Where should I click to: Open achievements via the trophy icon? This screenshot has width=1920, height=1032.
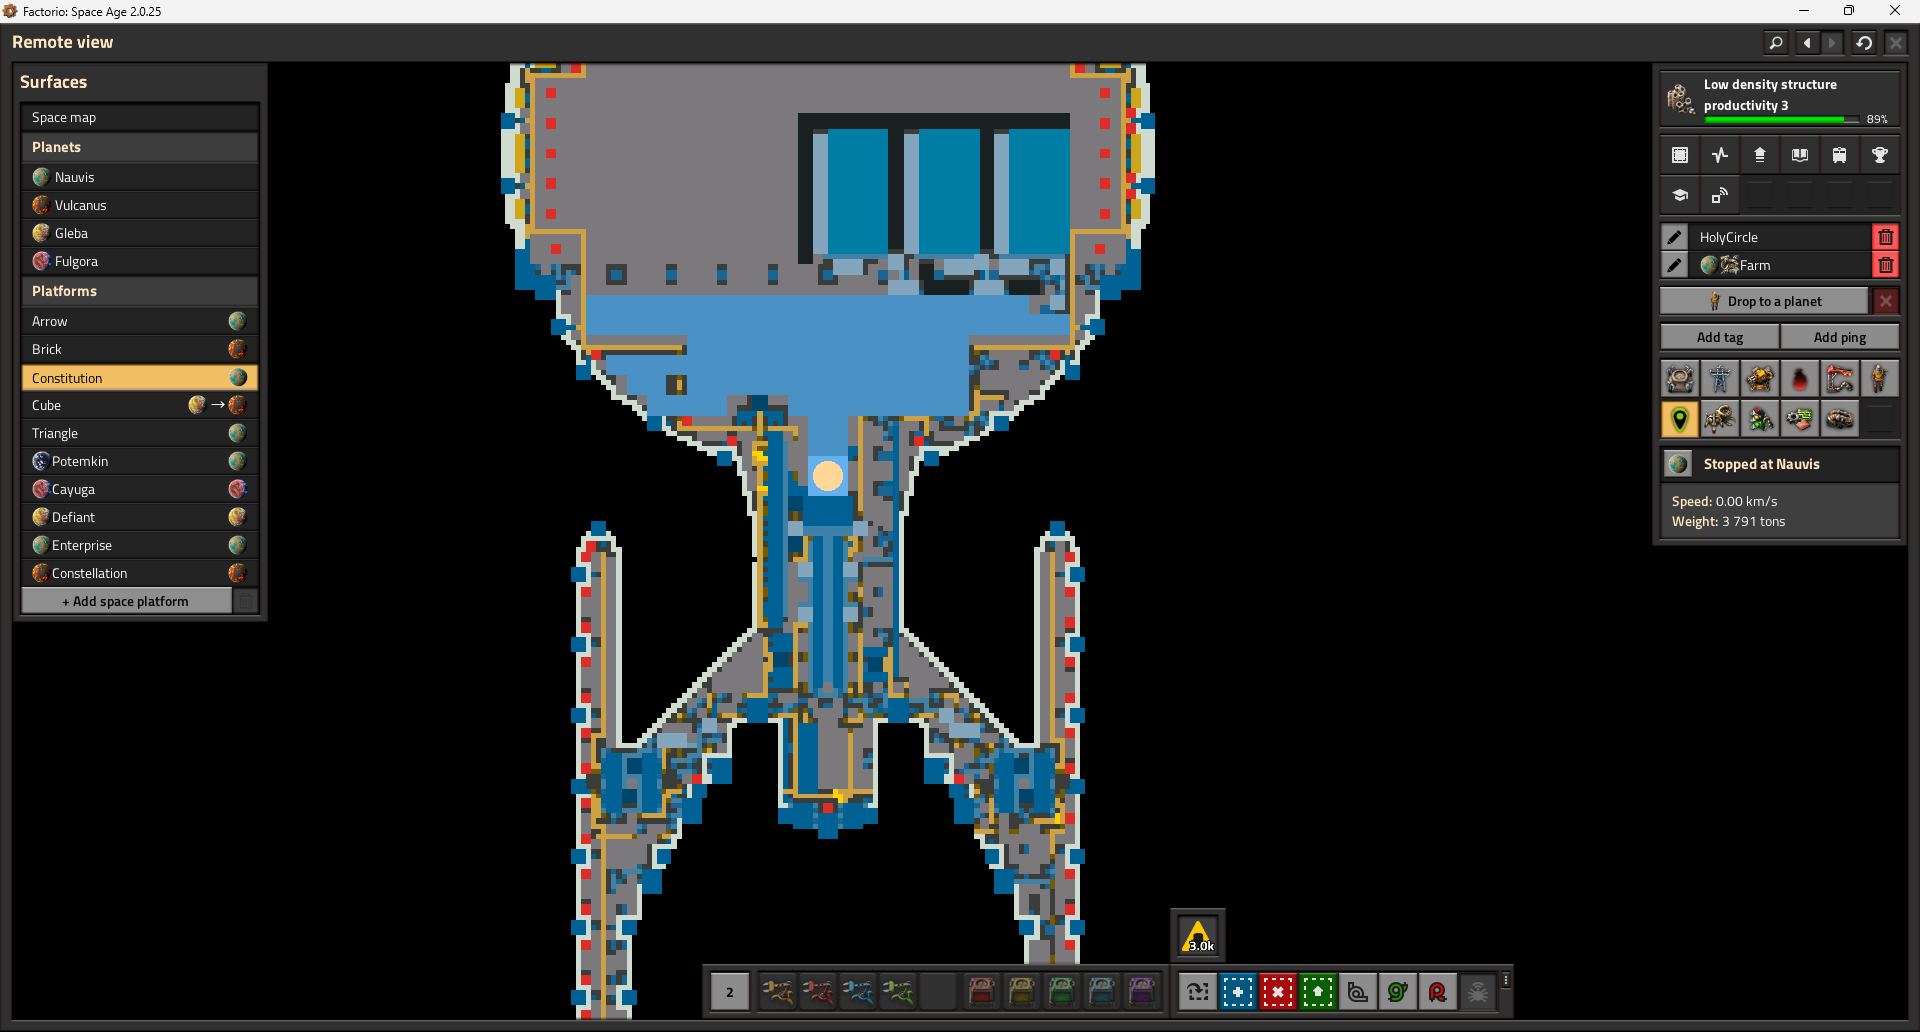1879,155
